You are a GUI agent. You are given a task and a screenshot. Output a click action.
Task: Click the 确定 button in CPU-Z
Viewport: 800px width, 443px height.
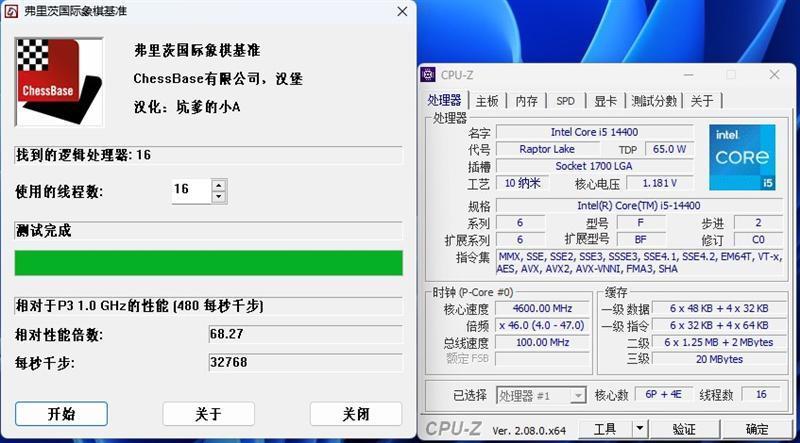pos(757,429)
